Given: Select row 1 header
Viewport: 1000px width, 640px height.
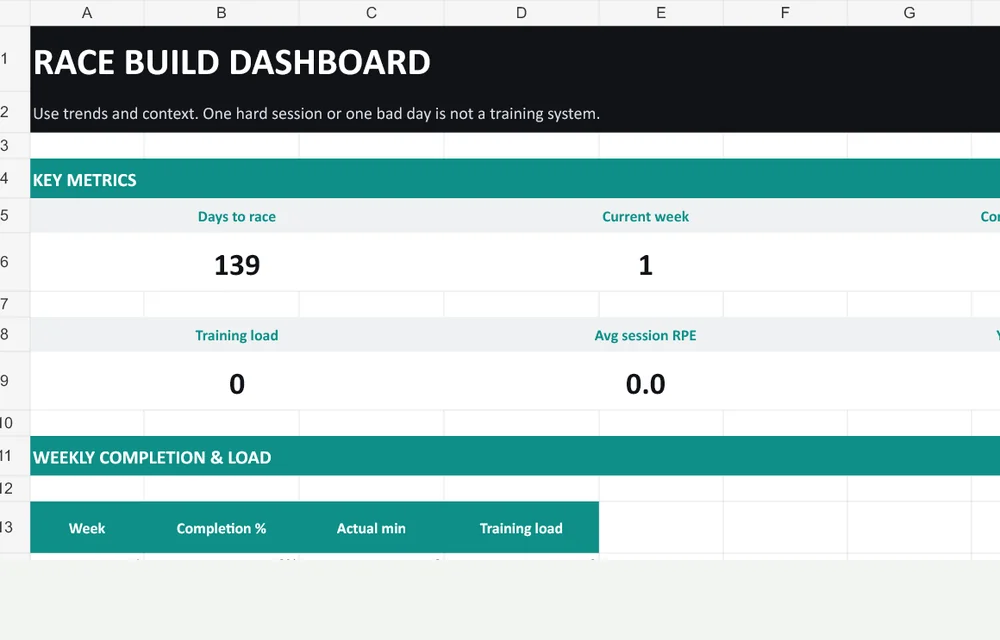Looking at the screenshot, I should tap(15, 59).
